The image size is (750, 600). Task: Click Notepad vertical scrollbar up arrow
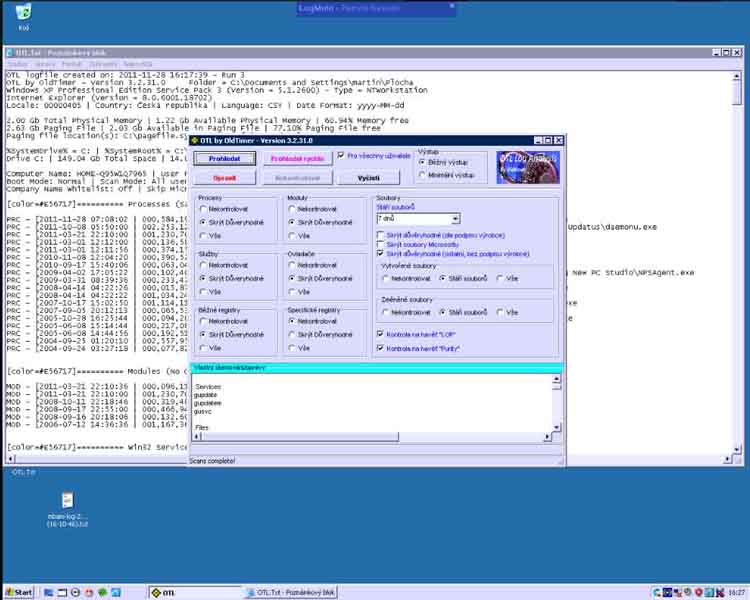click(737, 76)
